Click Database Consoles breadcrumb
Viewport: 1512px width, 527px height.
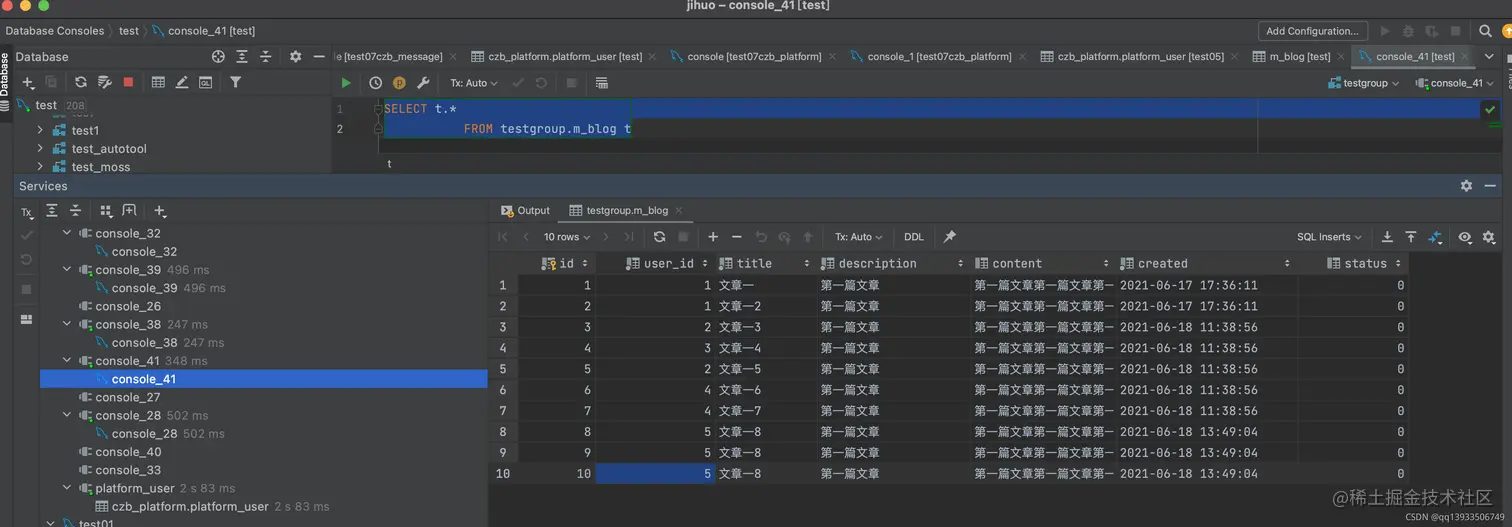54,31
